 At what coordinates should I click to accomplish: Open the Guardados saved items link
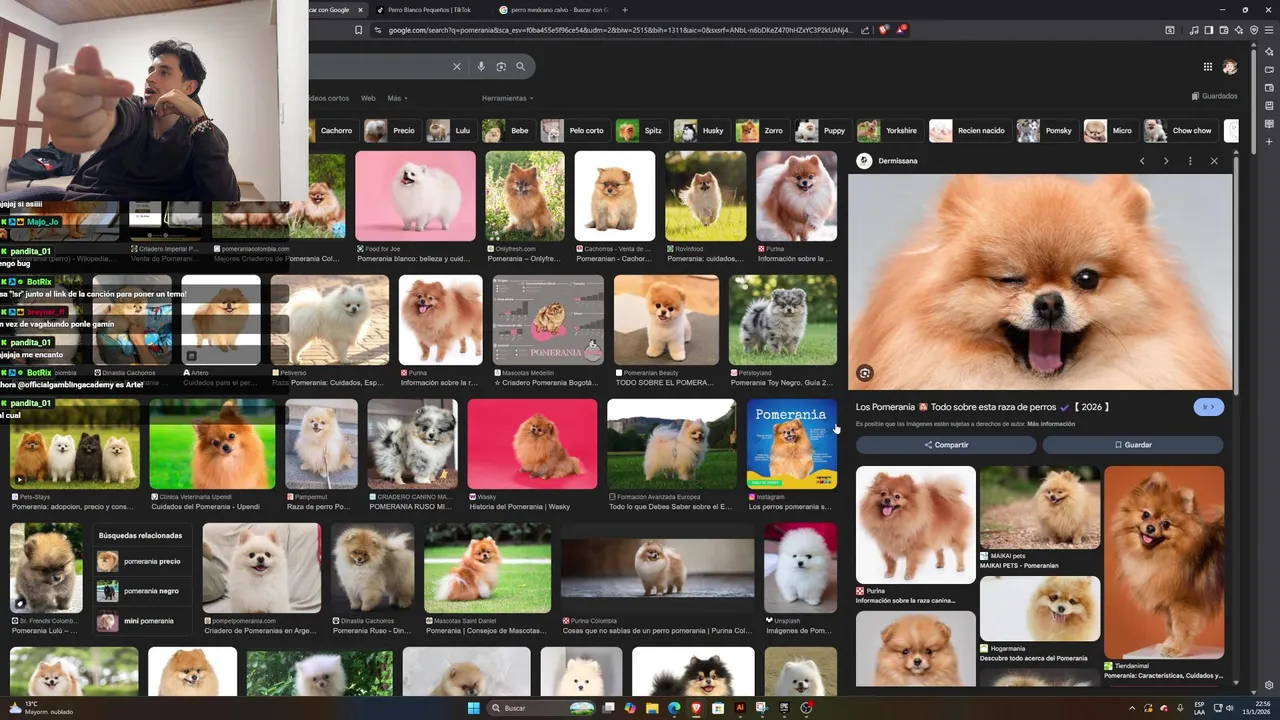pyautogui.click(x=1214, y=96)
